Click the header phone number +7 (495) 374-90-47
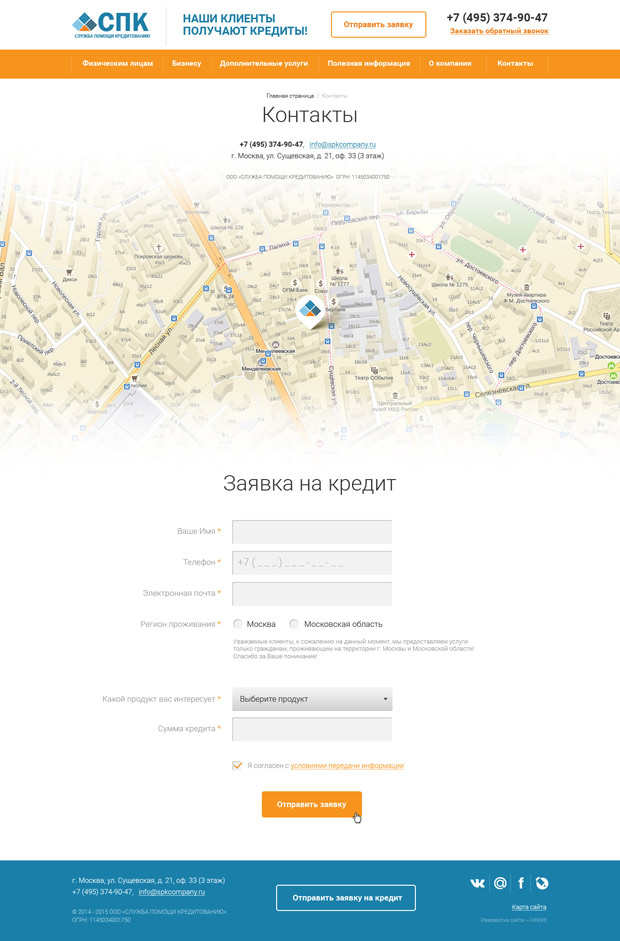 pyautogui.click(x=497, y=17)
